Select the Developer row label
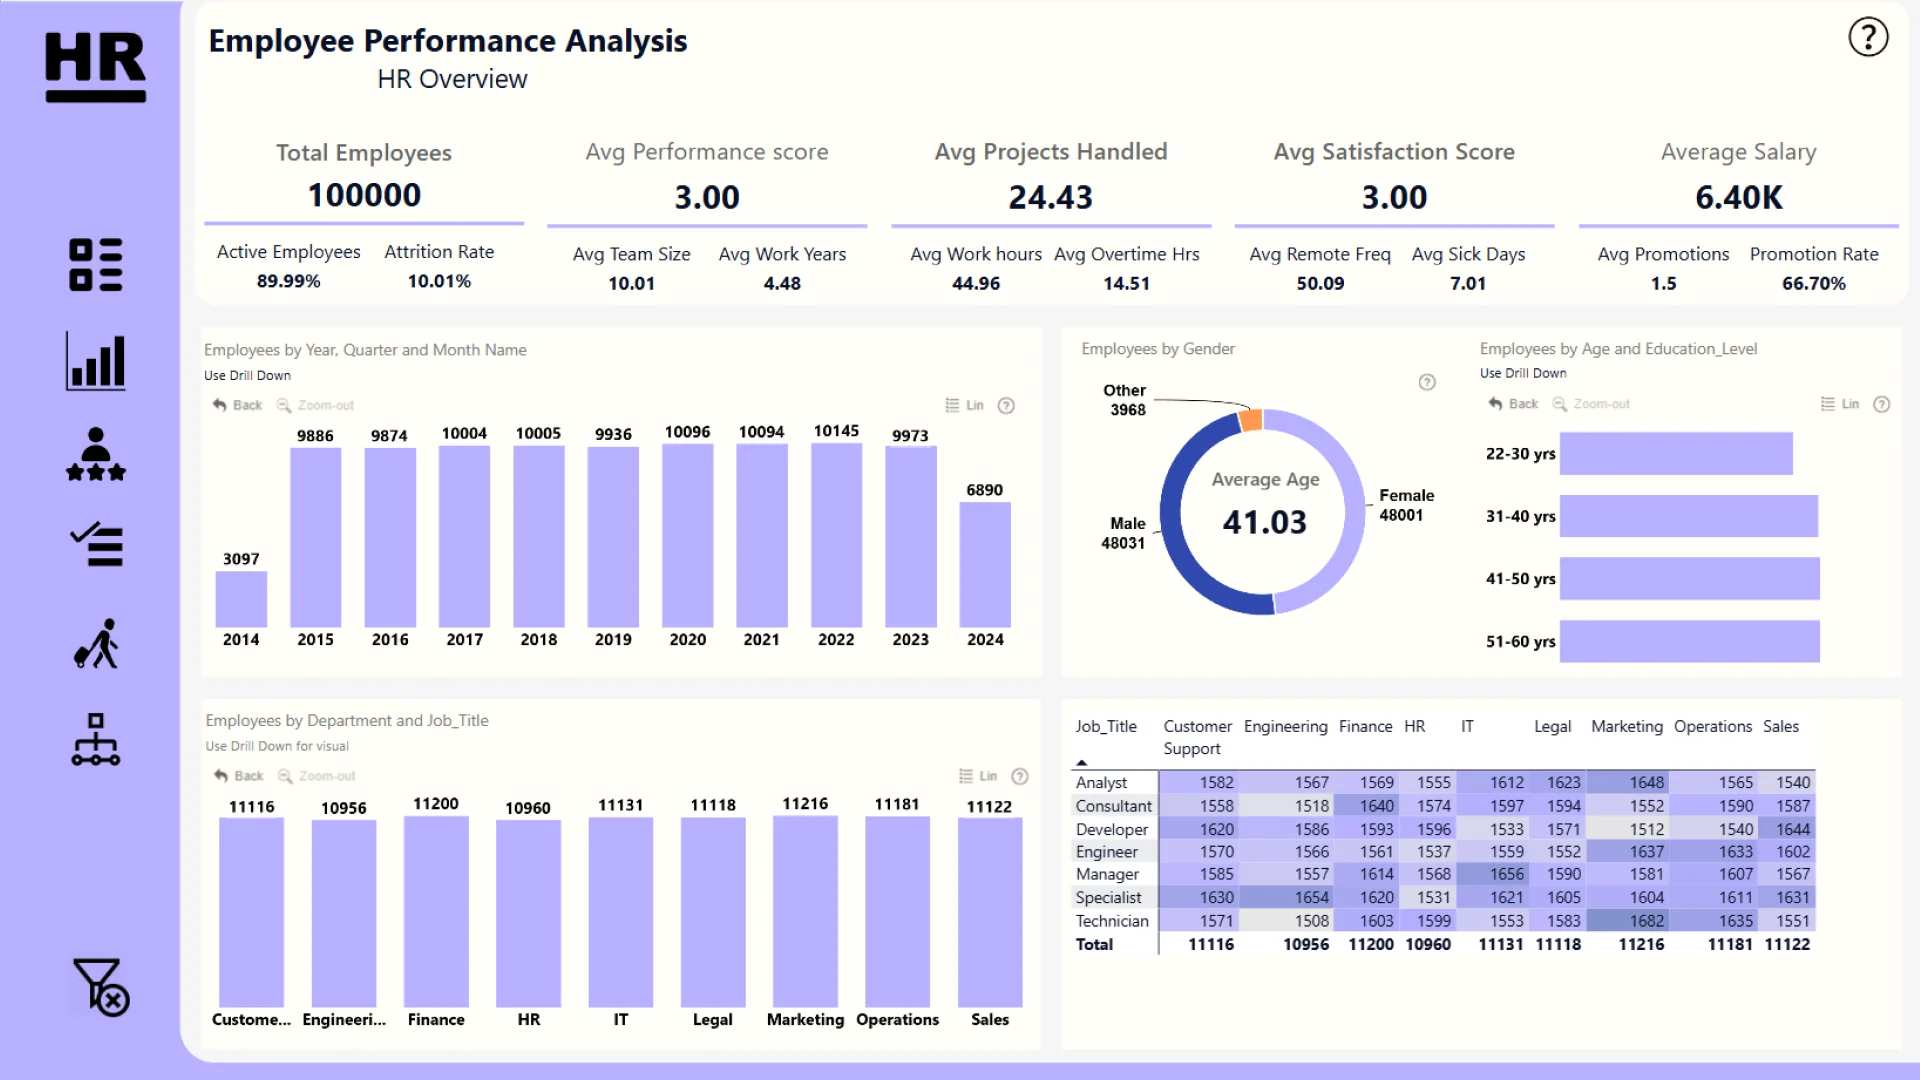1920x1080 pixels. [1112, 829]
